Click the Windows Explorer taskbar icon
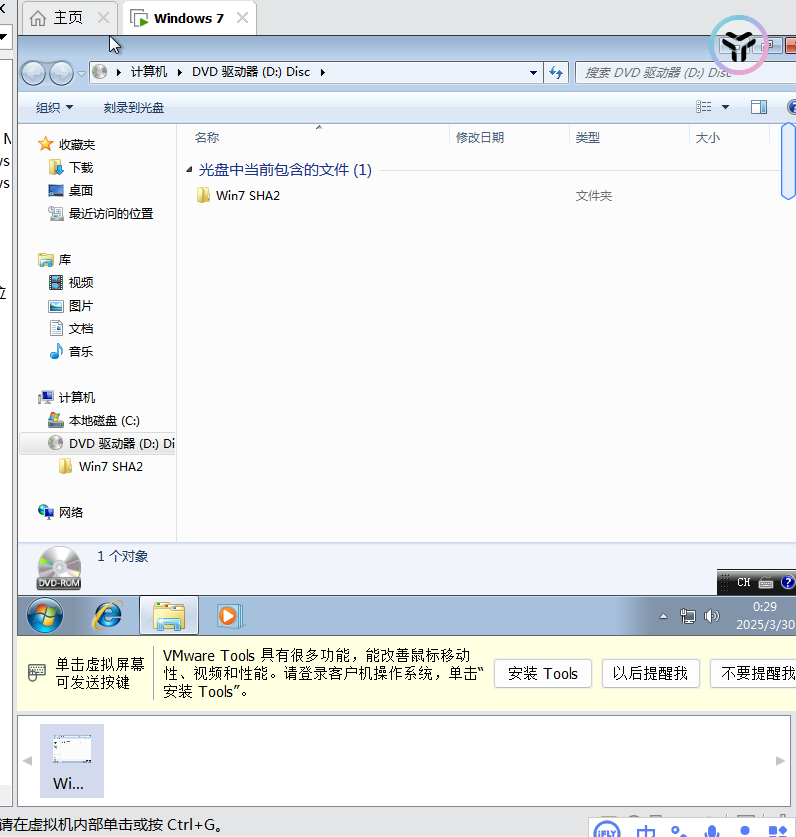Viewport: 796px width, 837px height. coord(169,615)
